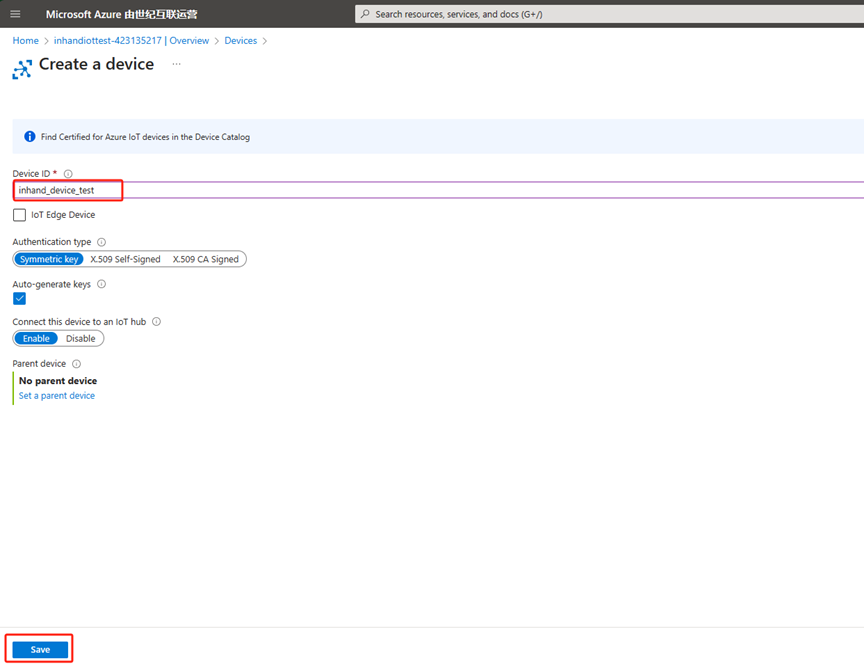Click the blue info icon in the banner
The width and height of the screenshot is (864, 668).
(x=30, y=137)
